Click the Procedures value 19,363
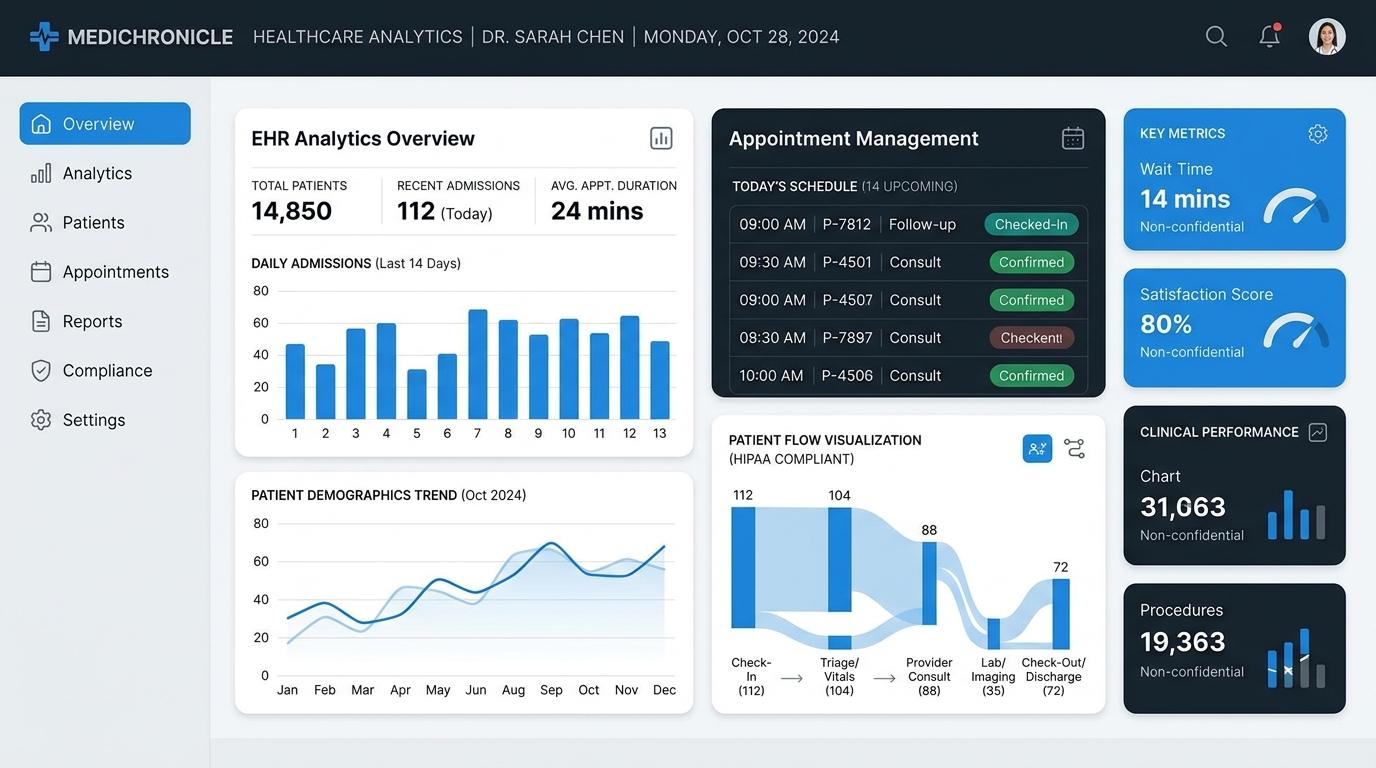 (x=1183, y=642)
